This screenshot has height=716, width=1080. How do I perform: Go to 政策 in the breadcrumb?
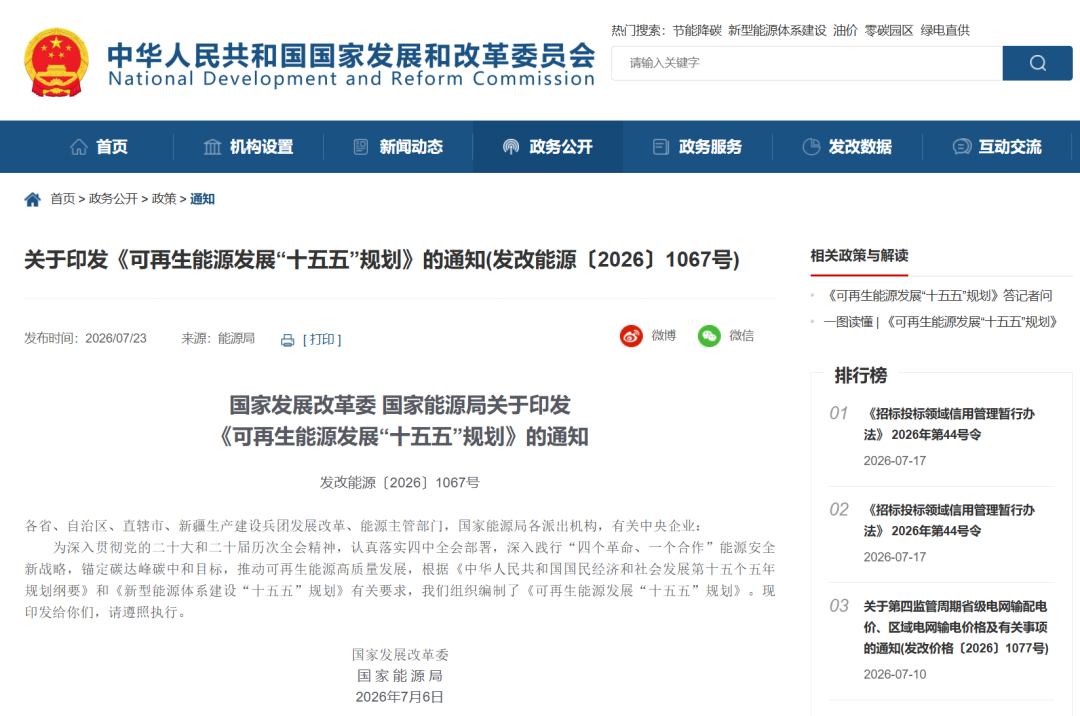(x=164, y=199)
